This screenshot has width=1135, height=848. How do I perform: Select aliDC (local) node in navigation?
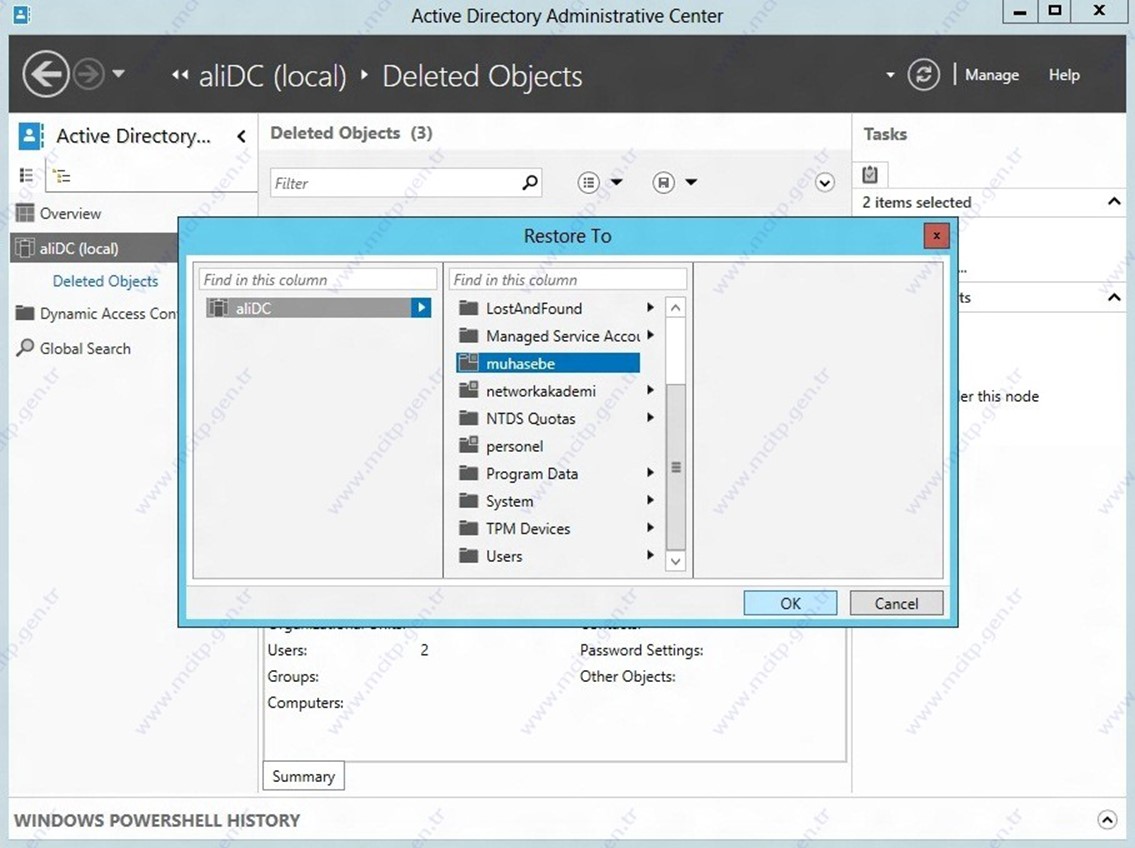94,248
